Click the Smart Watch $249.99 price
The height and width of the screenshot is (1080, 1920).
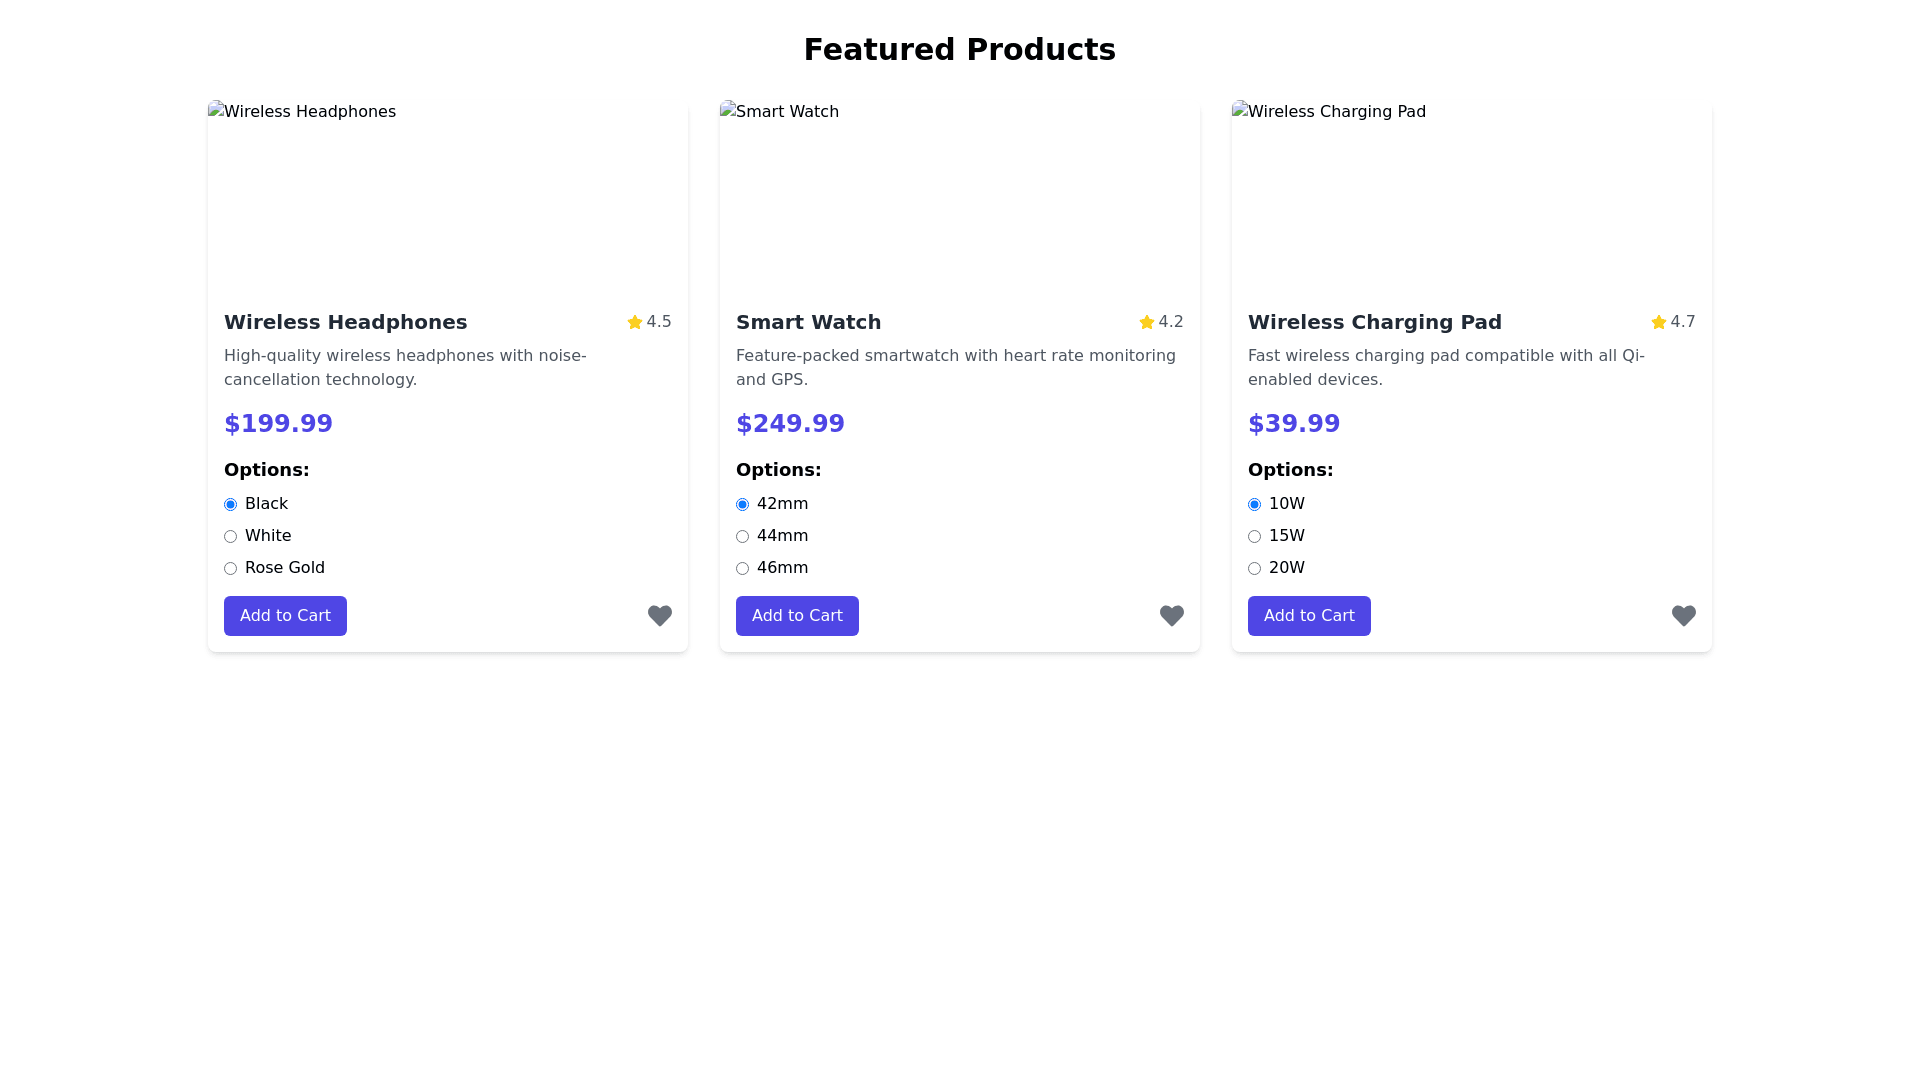click(790, 424)
